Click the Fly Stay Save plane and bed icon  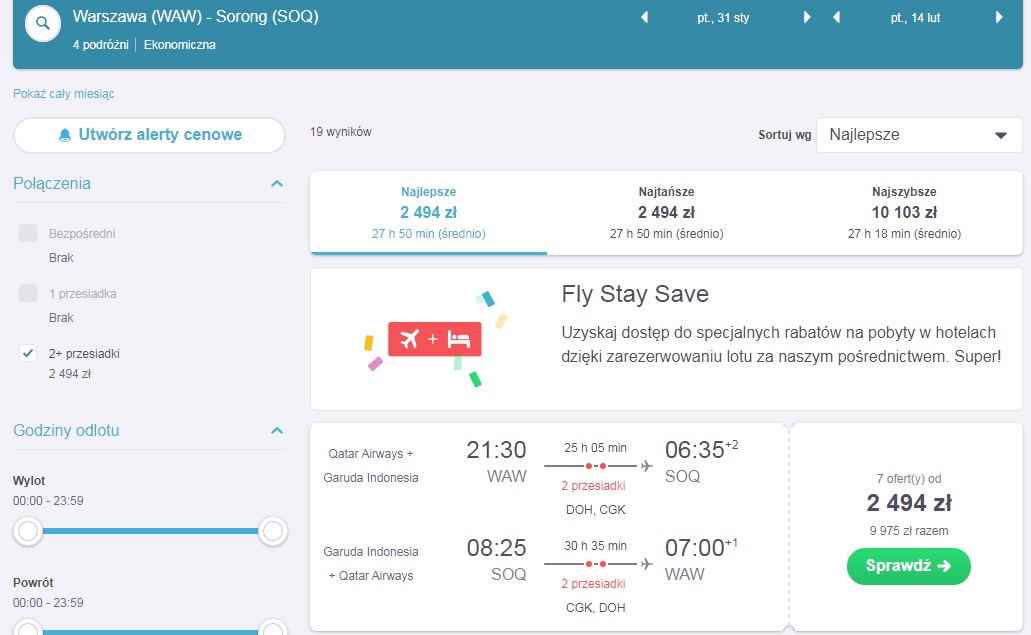coord(435,339)
